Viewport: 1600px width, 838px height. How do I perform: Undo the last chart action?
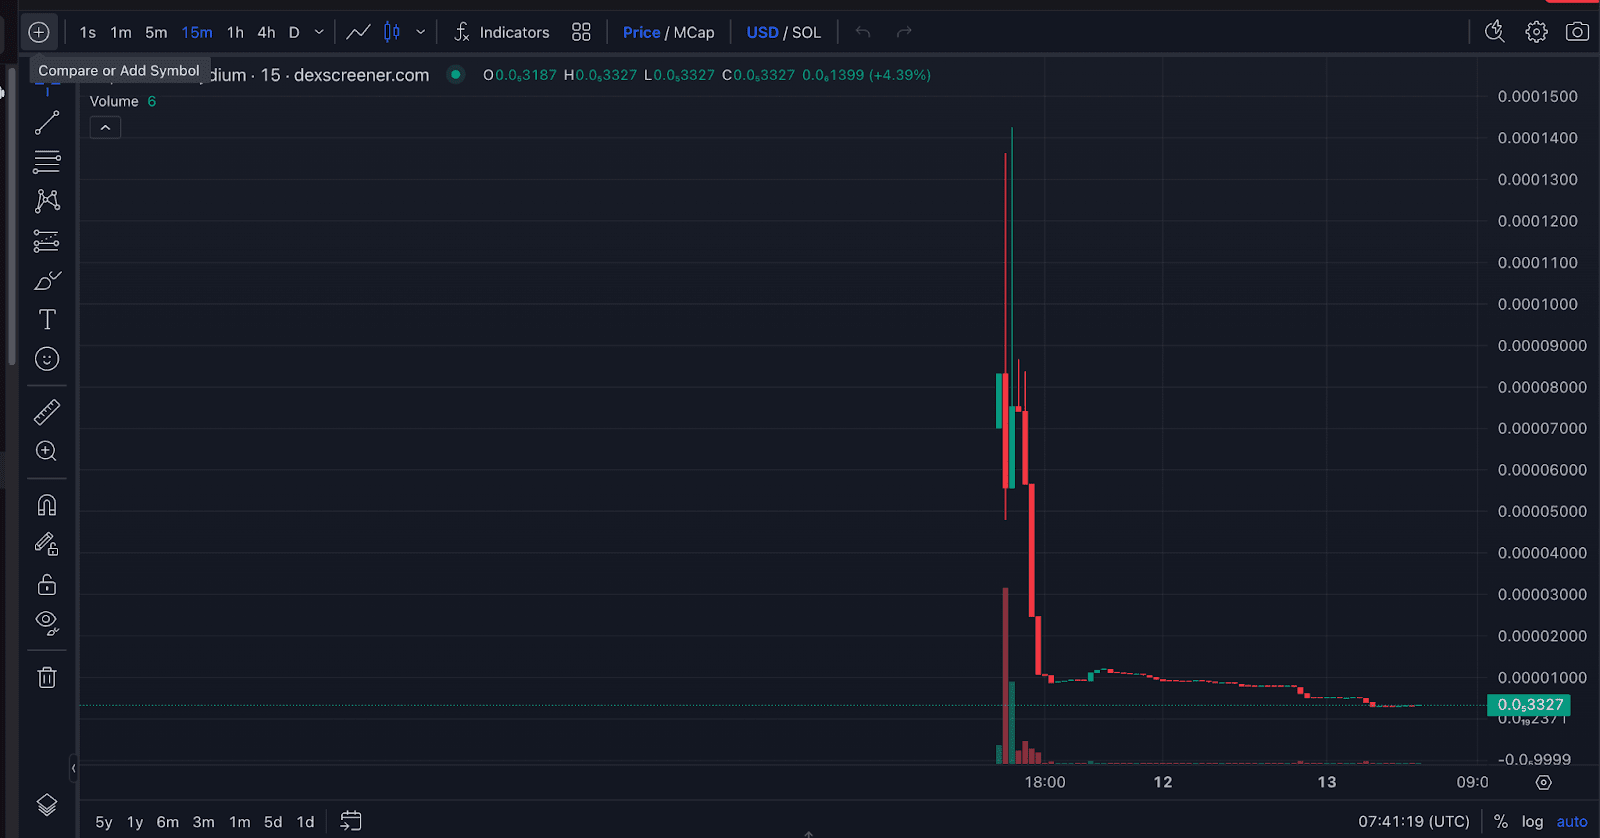863,32
